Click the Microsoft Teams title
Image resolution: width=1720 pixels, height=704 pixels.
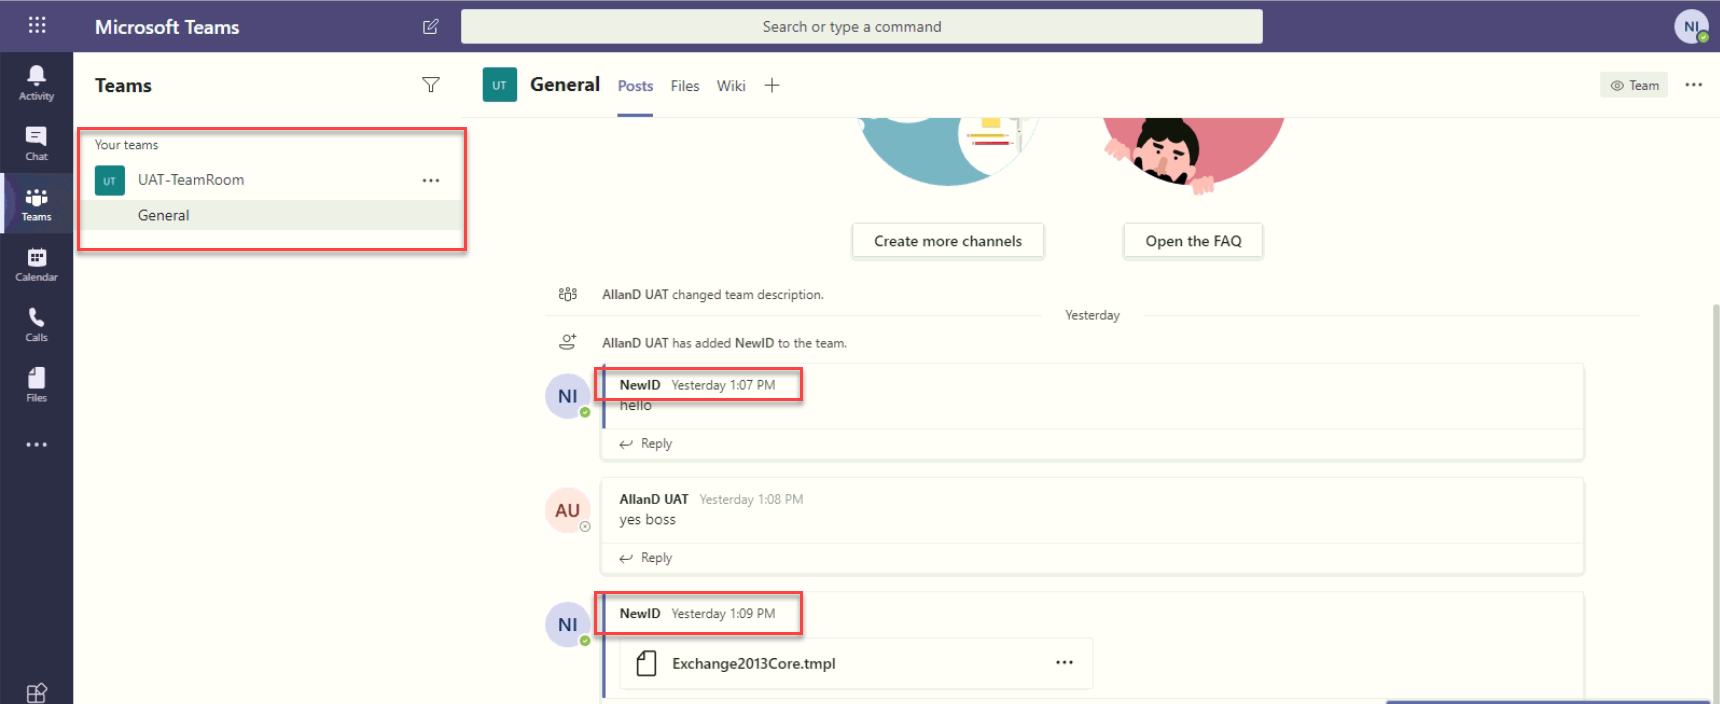[x=167, y=27]
